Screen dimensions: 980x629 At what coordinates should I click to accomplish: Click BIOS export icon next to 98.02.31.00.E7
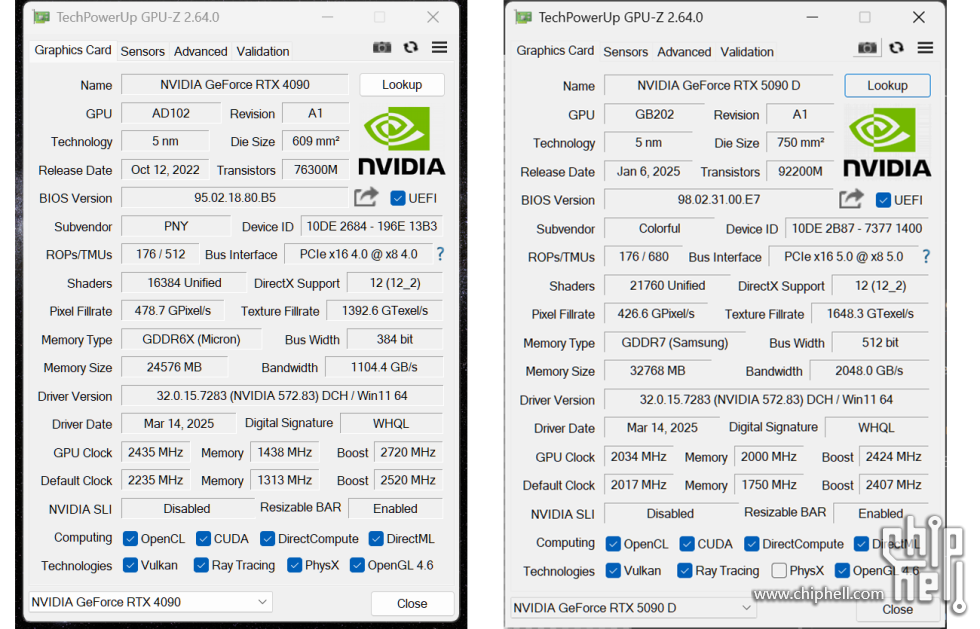click(851, 199)
